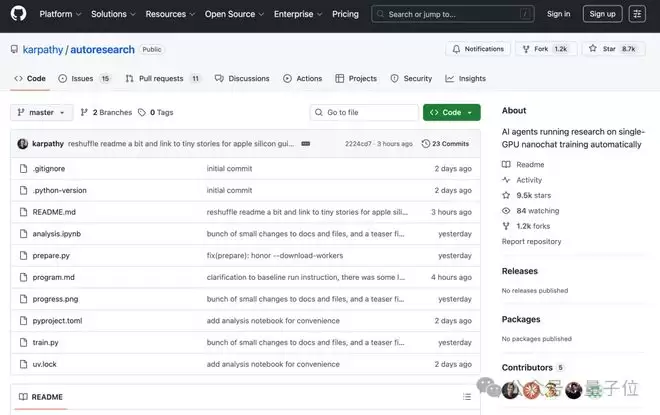Open the Solutions dropdown menu
The width and height of the screenshot is (660, 415).
point(112,14)
